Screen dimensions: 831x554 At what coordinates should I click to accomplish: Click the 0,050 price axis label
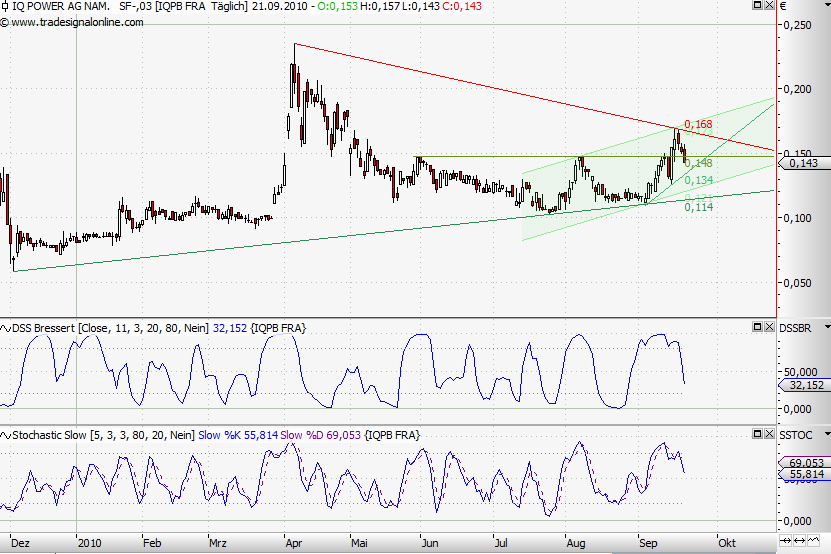coord(797,283)
